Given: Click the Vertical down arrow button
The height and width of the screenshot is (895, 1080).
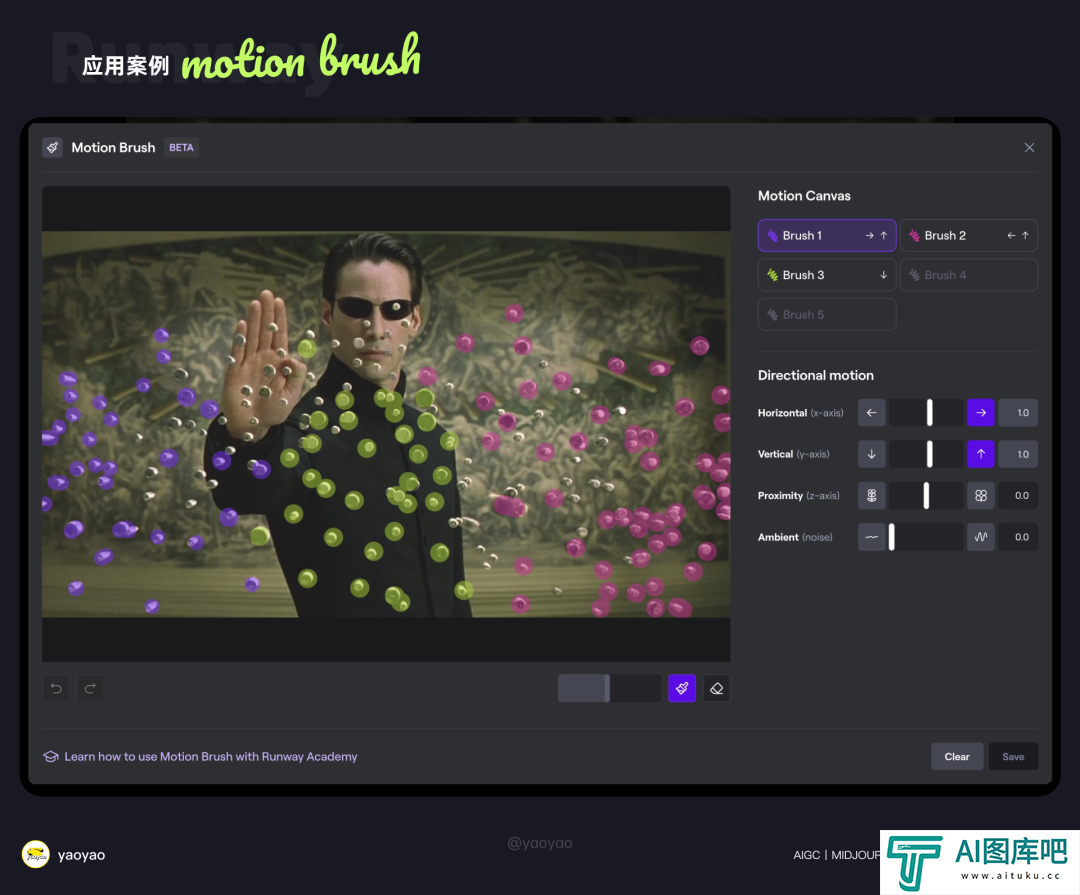Looking at the screenshot, I should click(x=871, y=454).
